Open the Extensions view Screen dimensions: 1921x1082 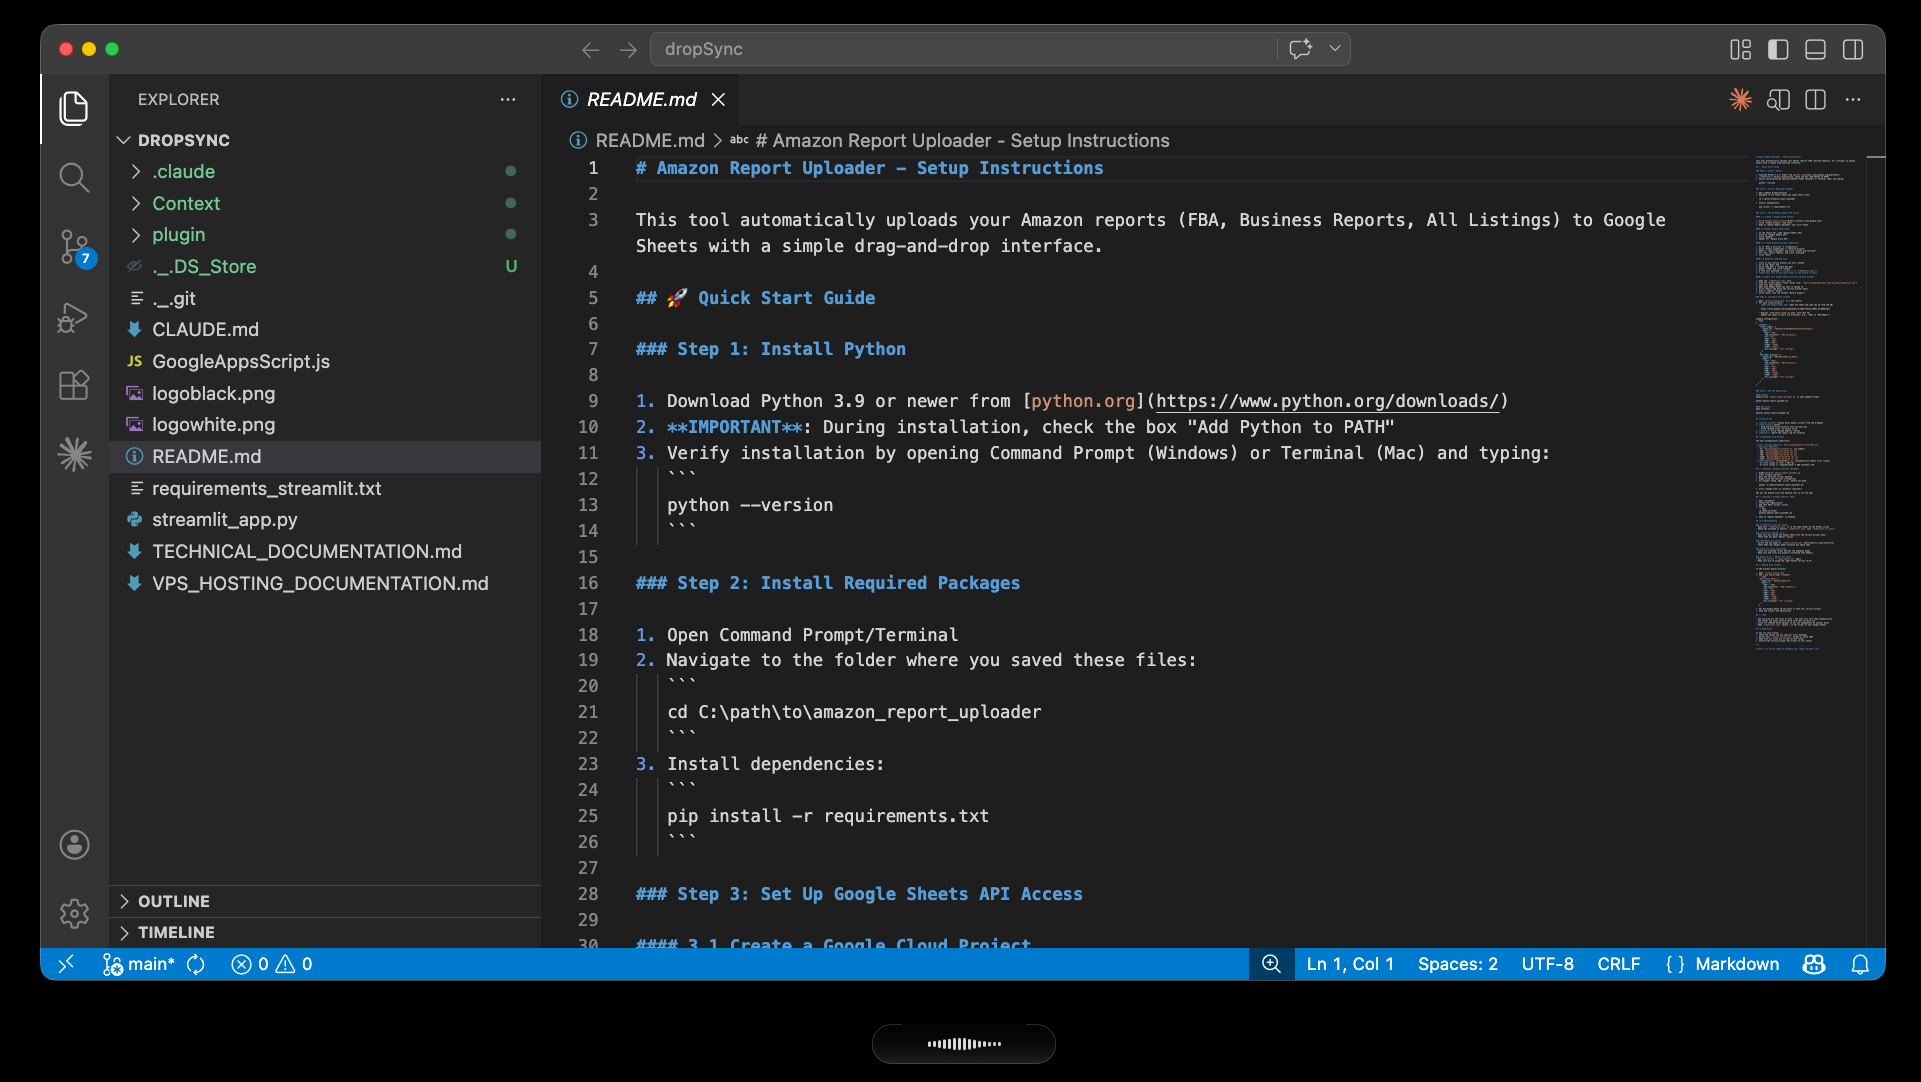pos(74,385)
